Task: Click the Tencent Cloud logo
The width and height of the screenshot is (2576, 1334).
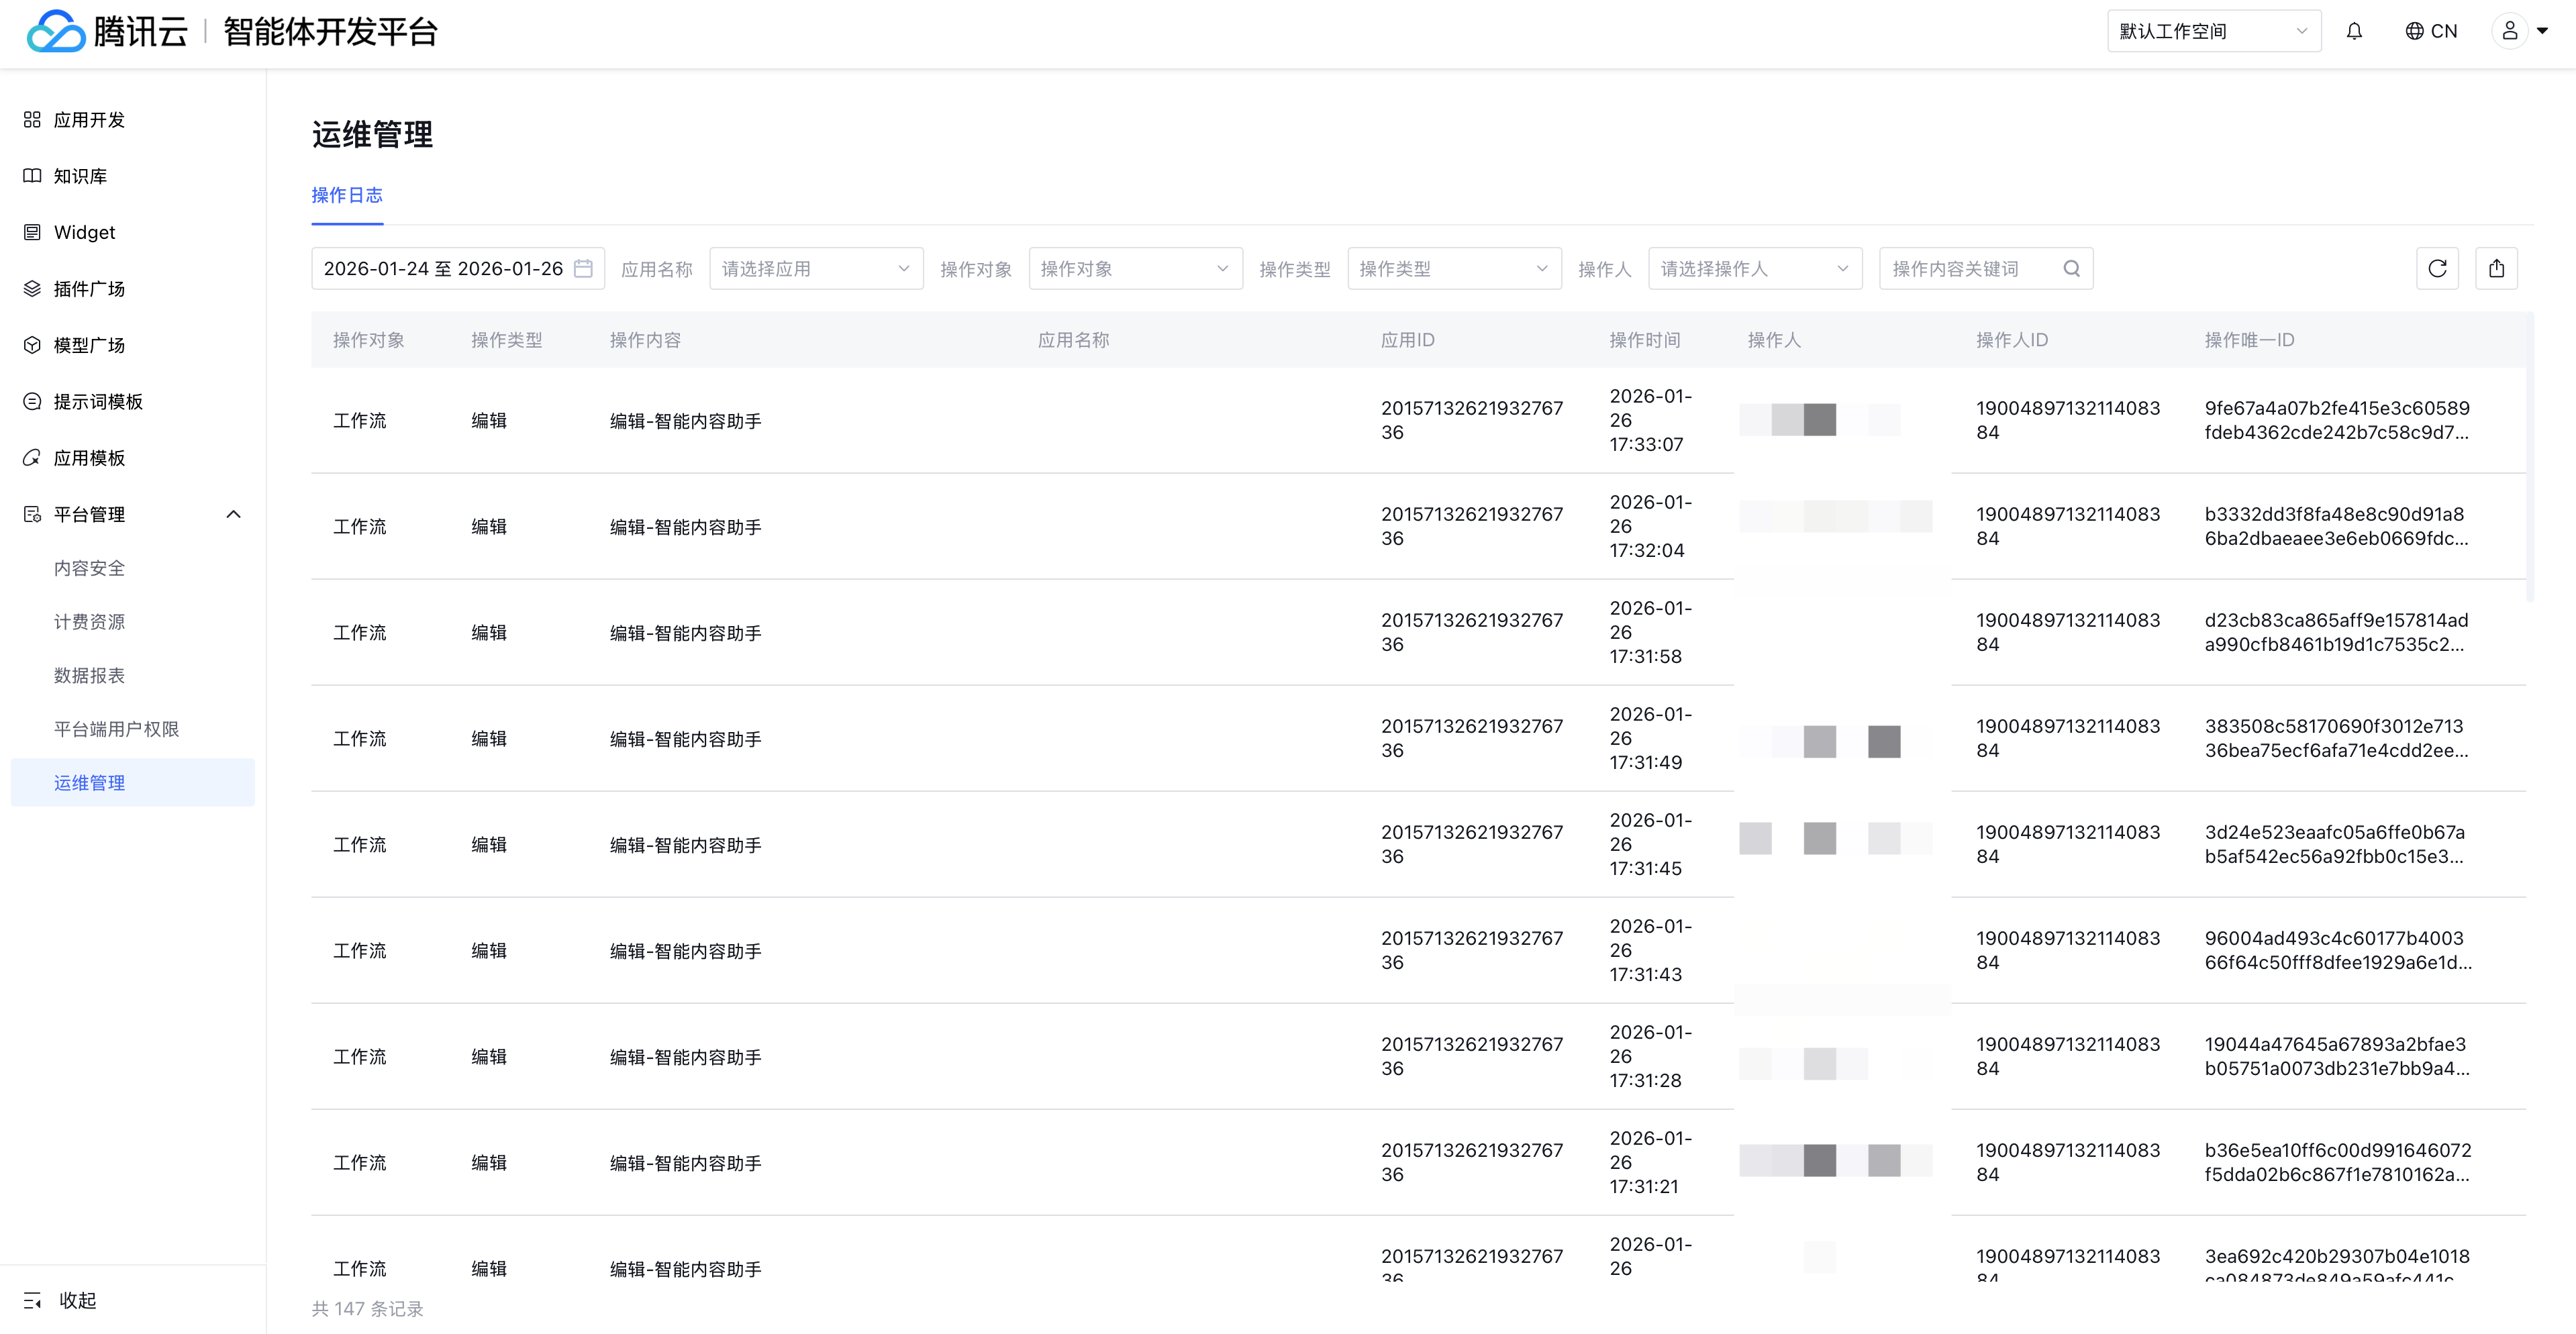Action: (57, 32)
